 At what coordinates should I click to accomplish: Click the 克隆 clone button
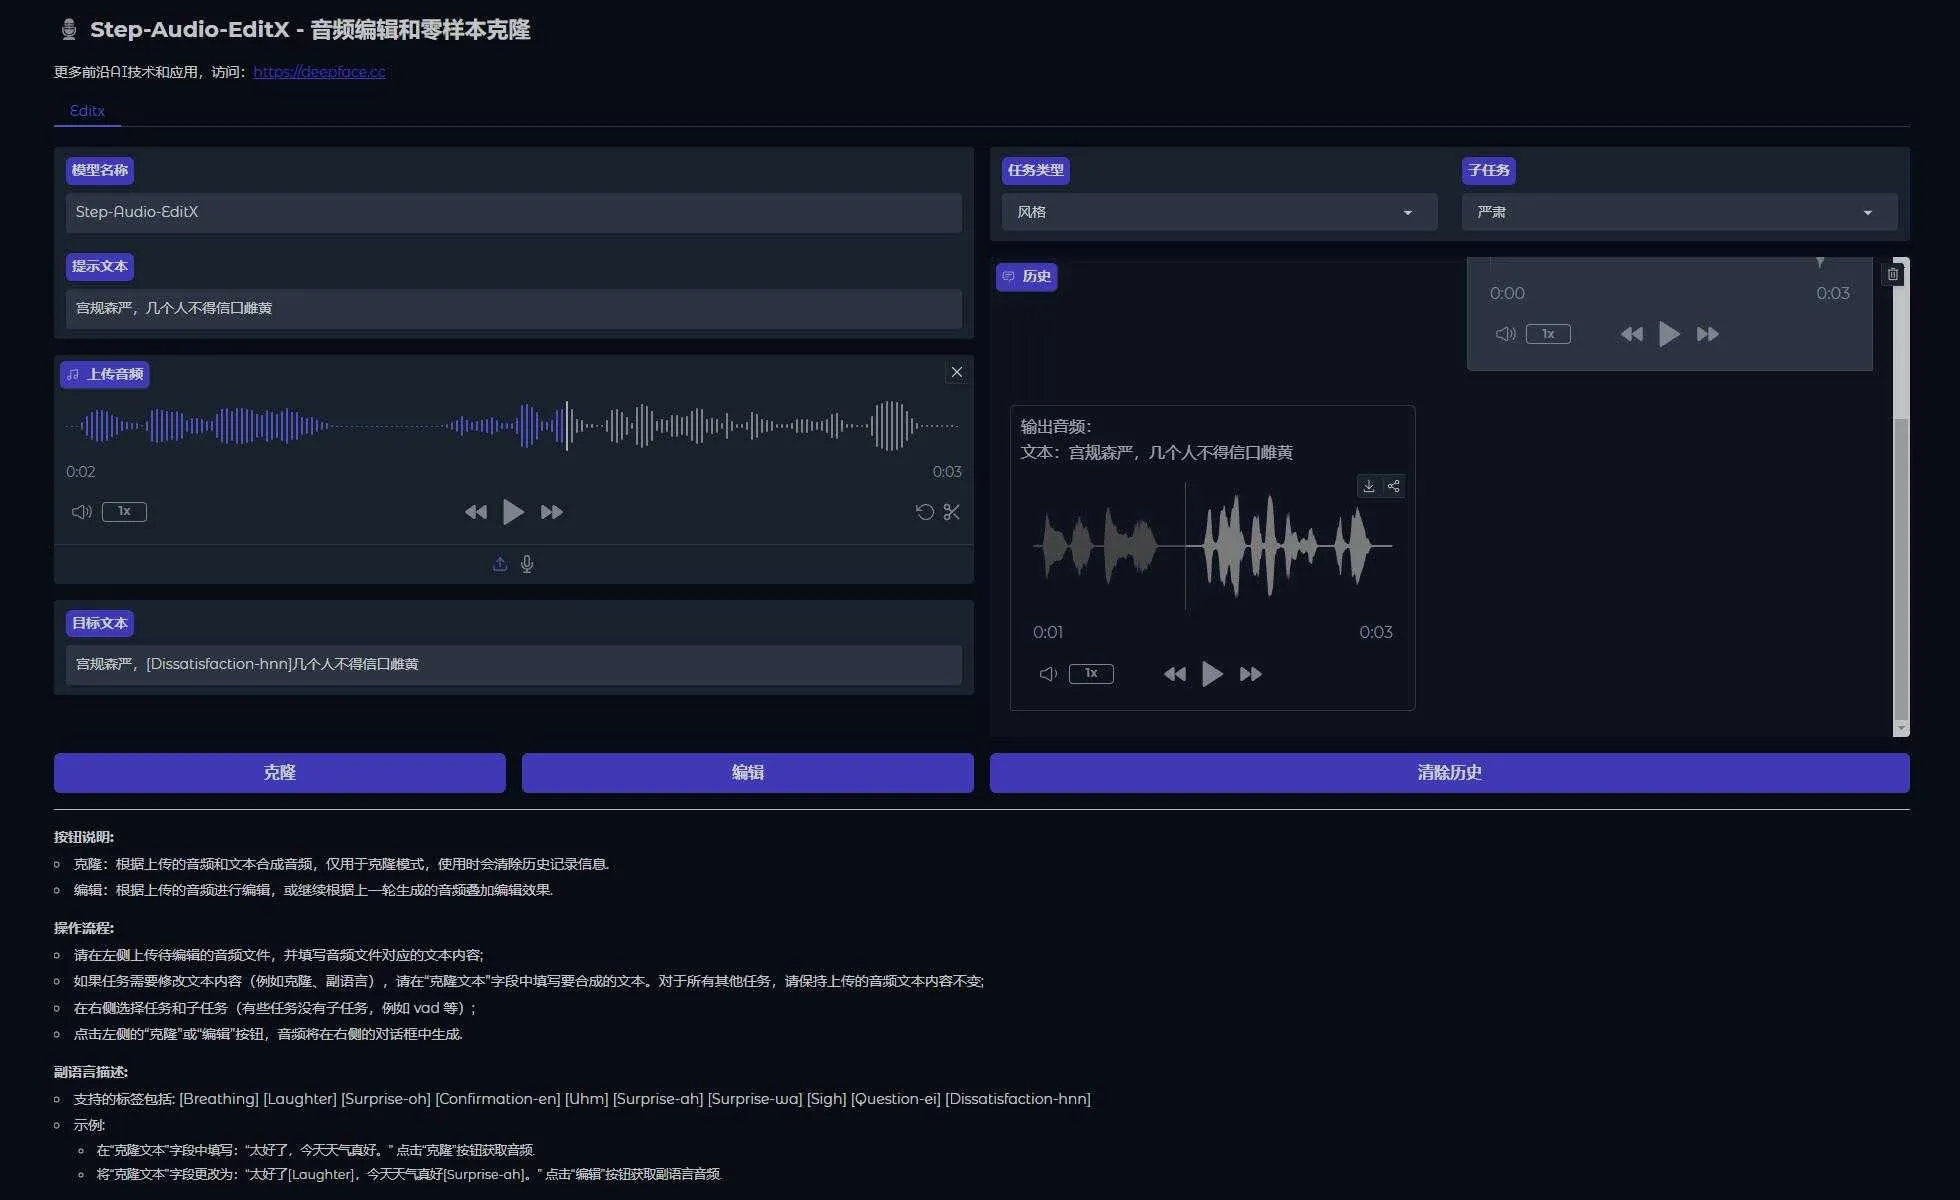[279, 772]
